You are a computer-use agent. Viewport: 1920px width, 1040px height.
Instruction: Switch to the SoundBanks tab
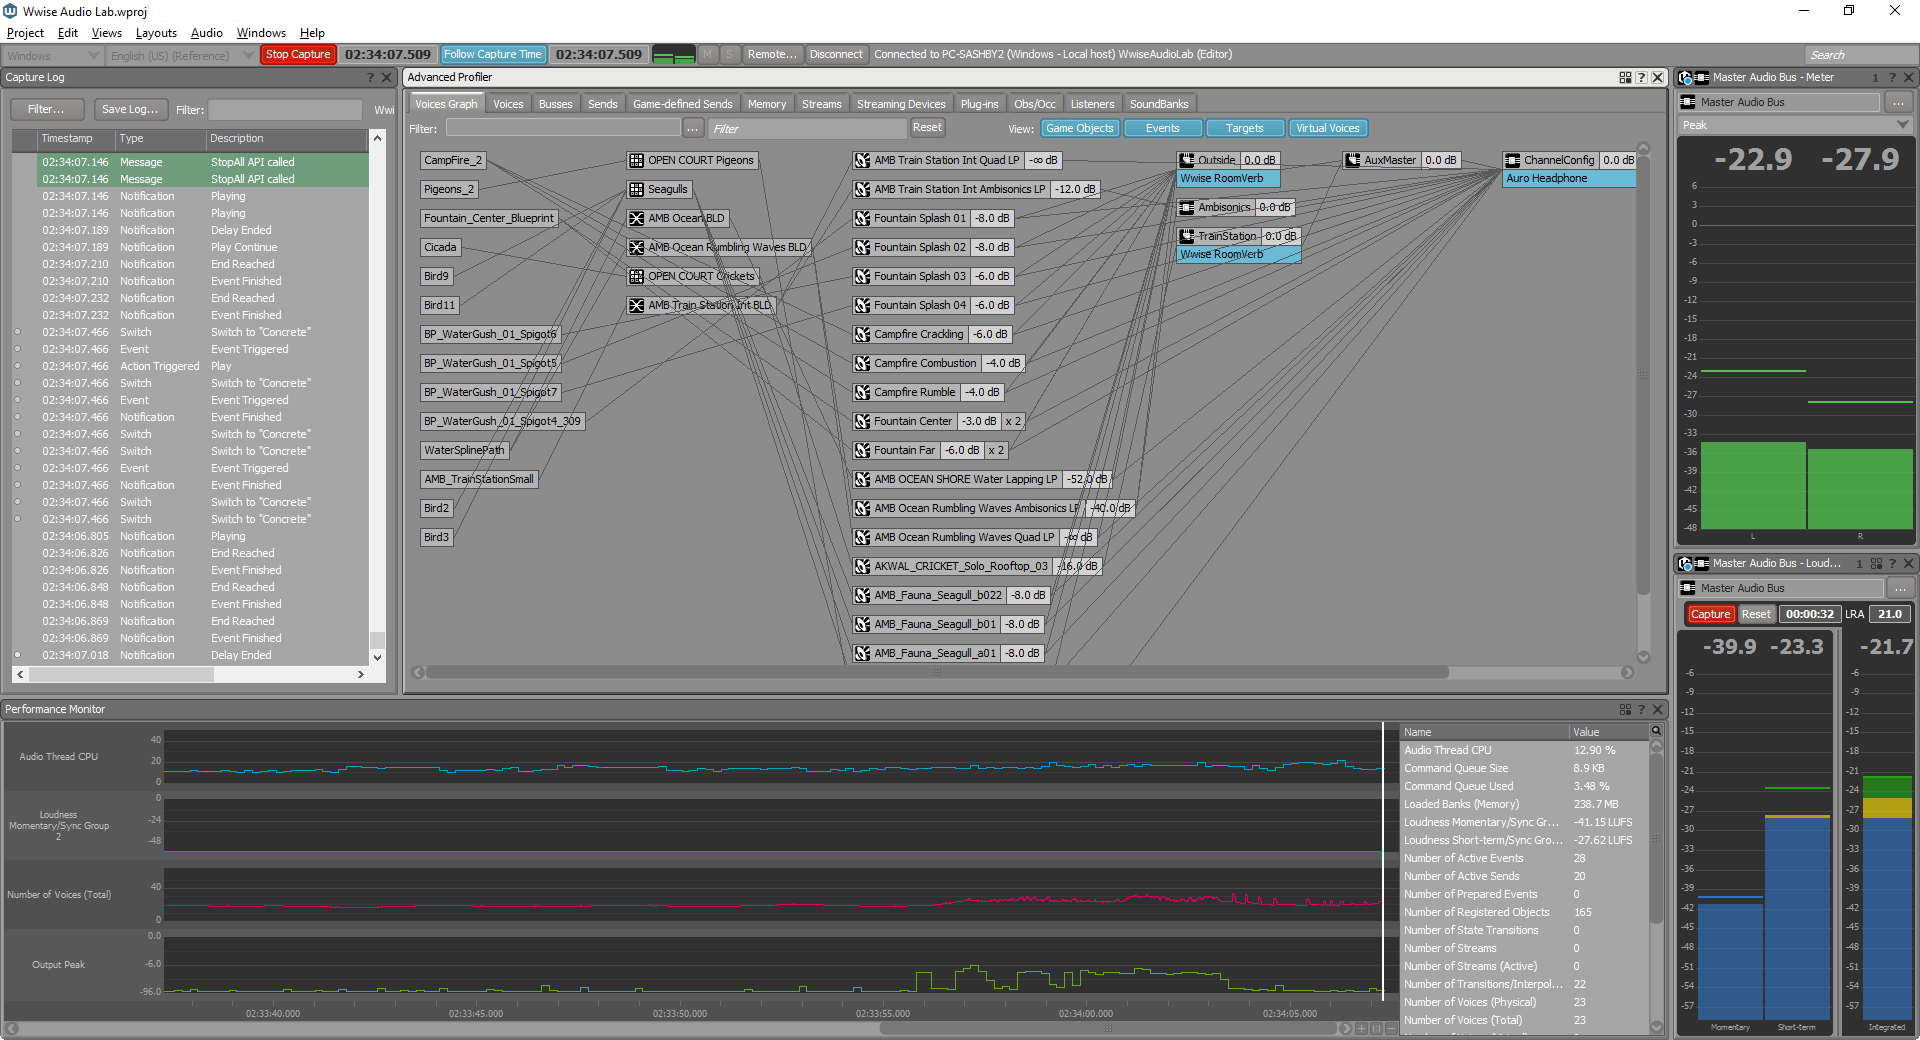[1159, 104]
